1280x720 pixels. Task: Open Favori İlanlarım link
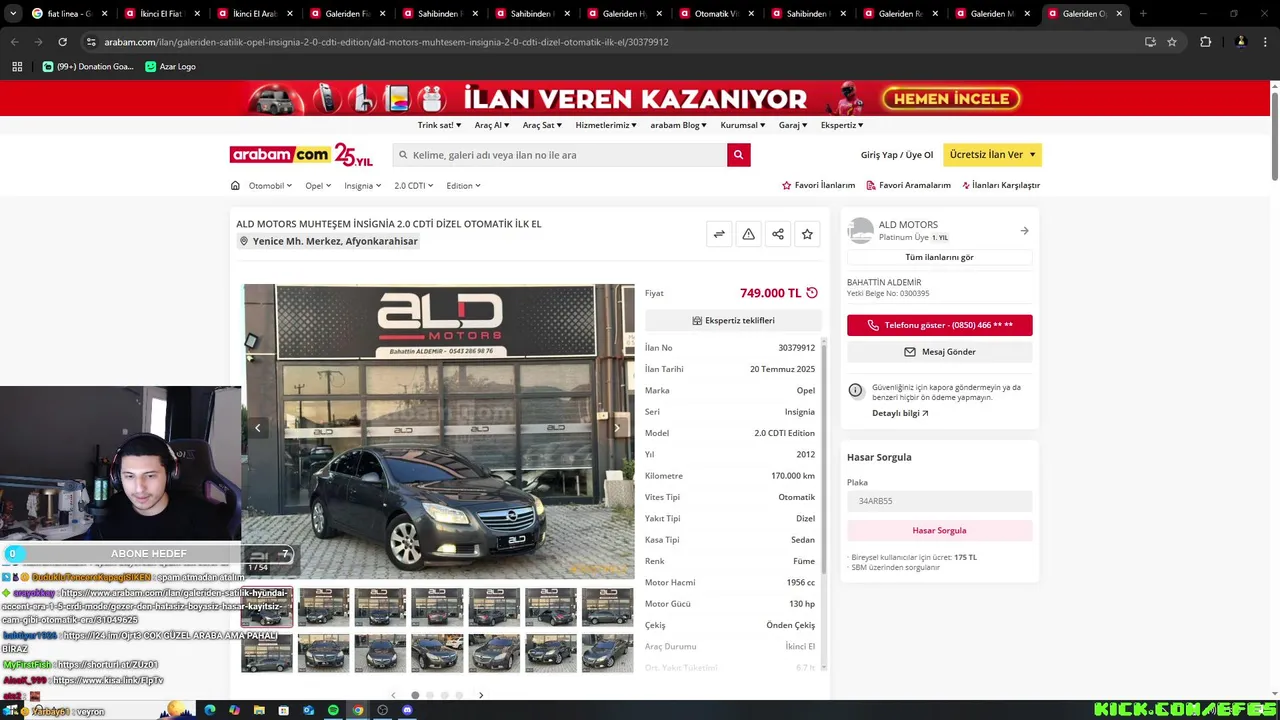(818, 185)
